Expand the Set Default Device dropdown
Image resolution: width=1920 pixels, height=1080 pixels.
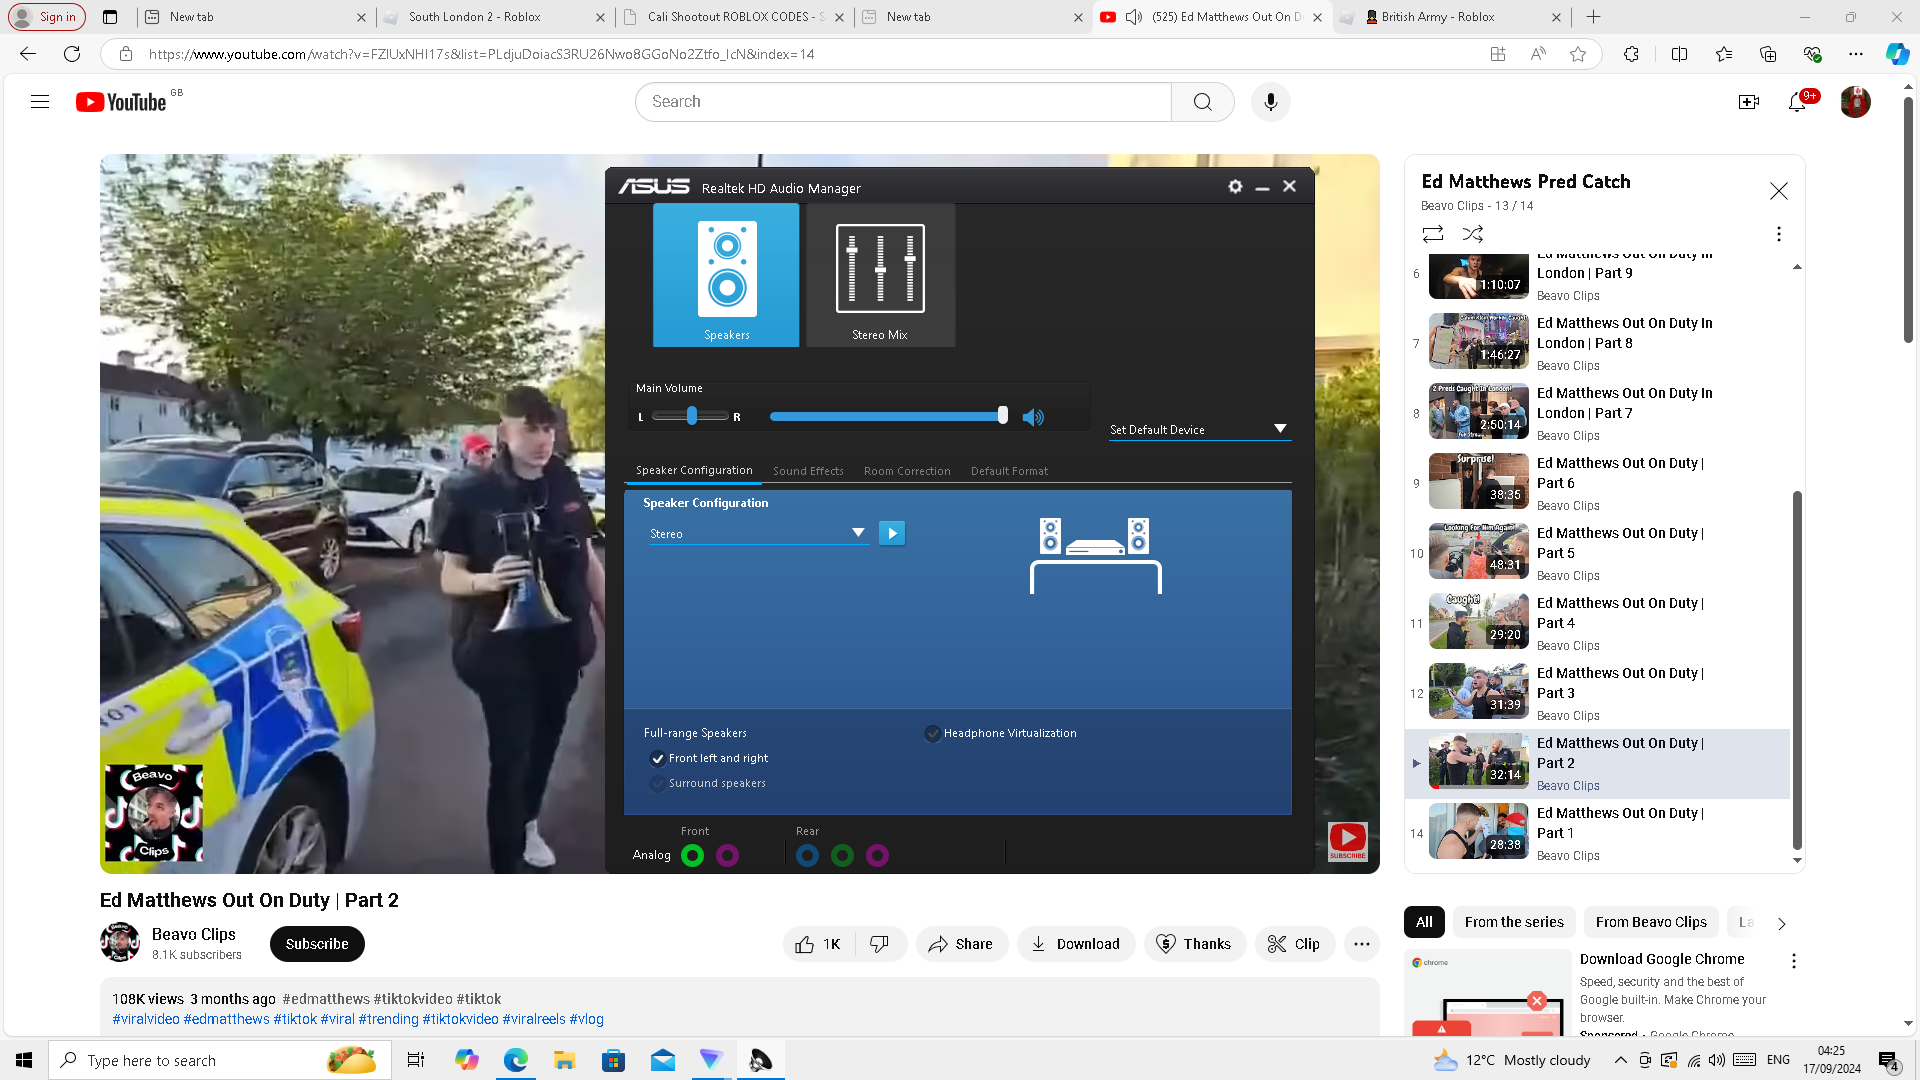[x=1279, y=429]
